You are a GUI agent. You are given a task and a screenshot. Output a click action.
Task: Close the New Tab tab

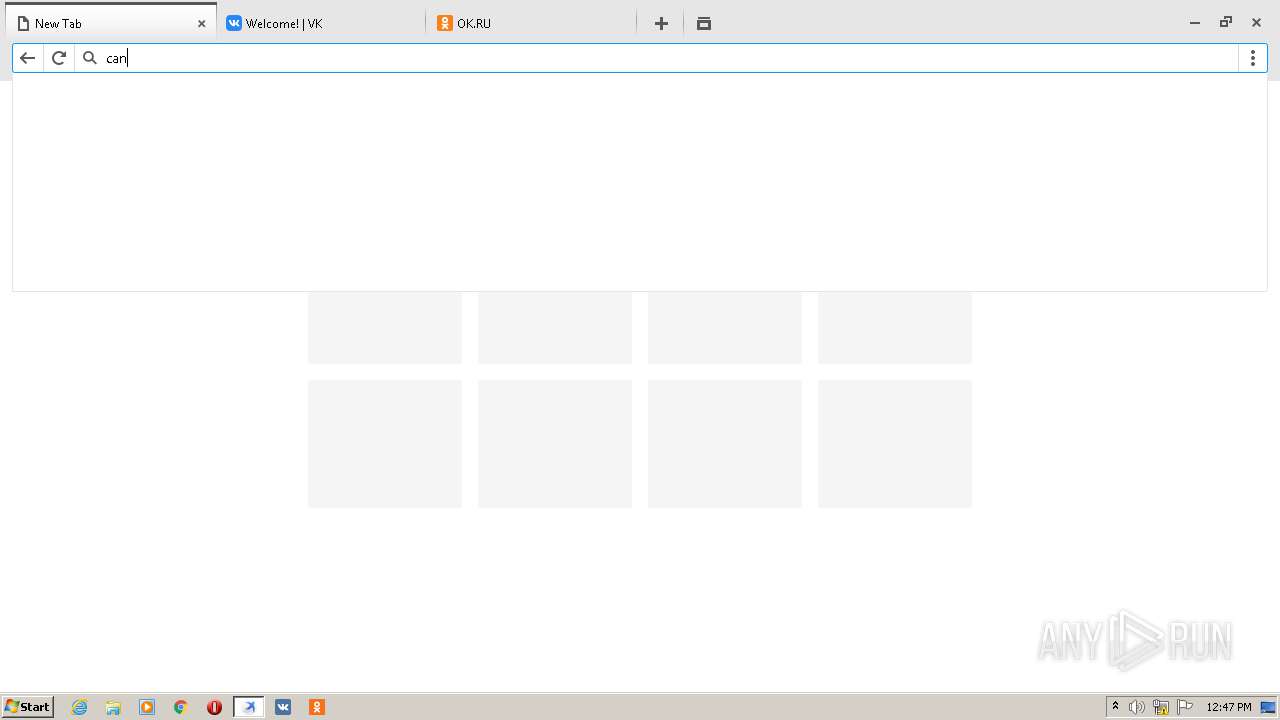tap(201, 23)
